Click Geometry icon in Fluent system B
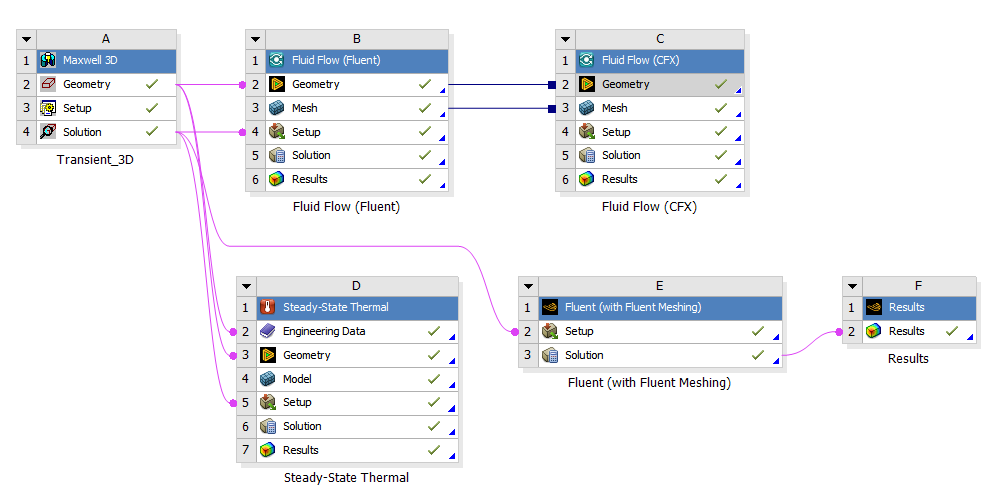The image size is (1002, 494). (277, 84)
